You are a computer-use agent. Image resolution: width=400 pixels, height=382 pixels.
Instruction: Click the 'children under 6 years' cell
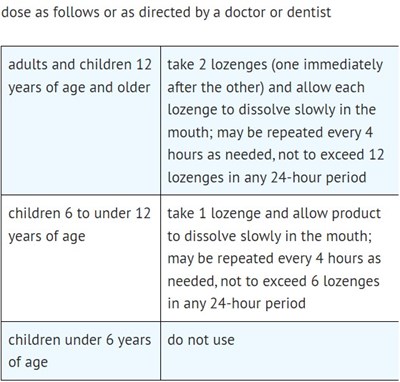pos(81,351)
